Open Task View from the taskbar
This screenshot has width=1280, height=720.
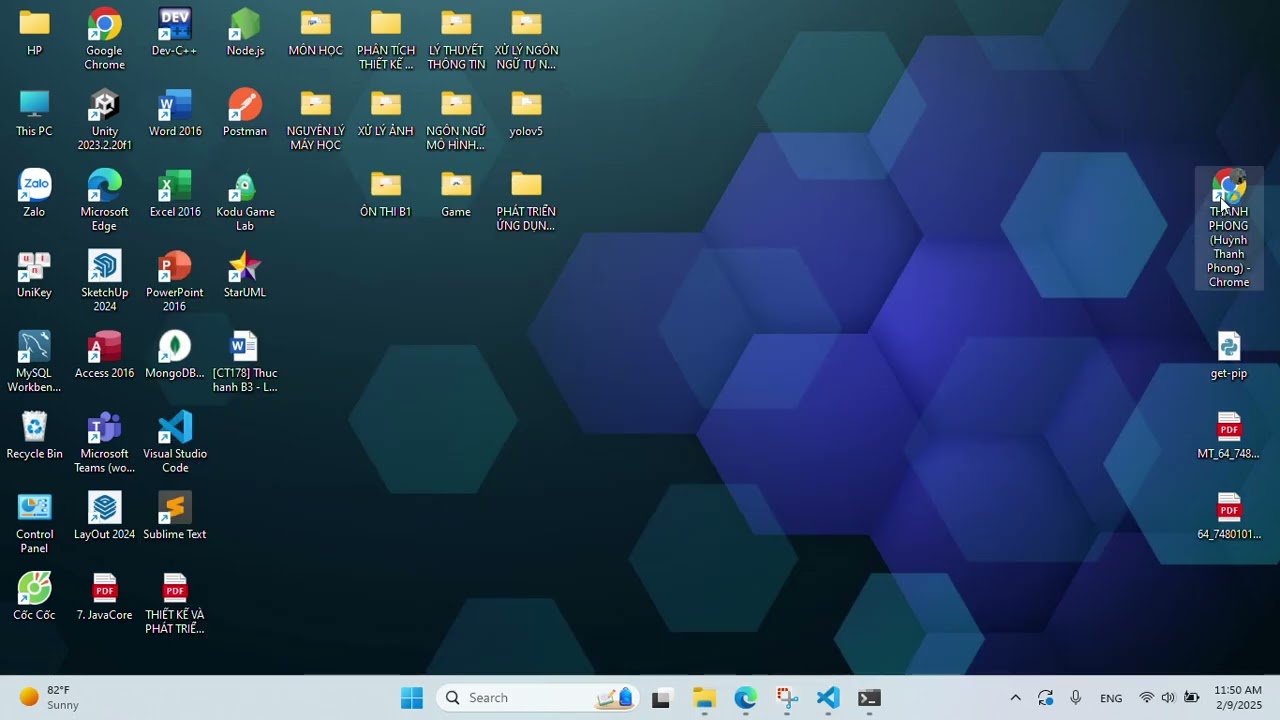[661, 698]
